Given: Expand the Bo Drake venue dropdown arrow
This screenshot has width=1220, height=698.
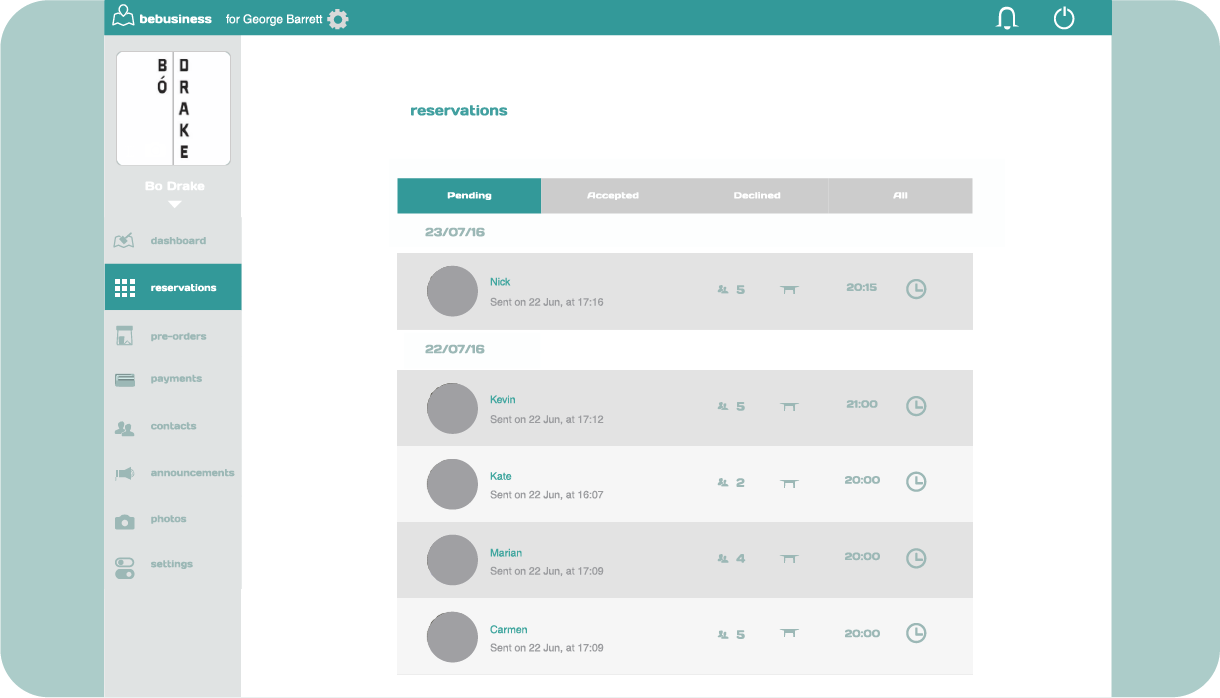Looking at the screenshot, I should (174, 204).
